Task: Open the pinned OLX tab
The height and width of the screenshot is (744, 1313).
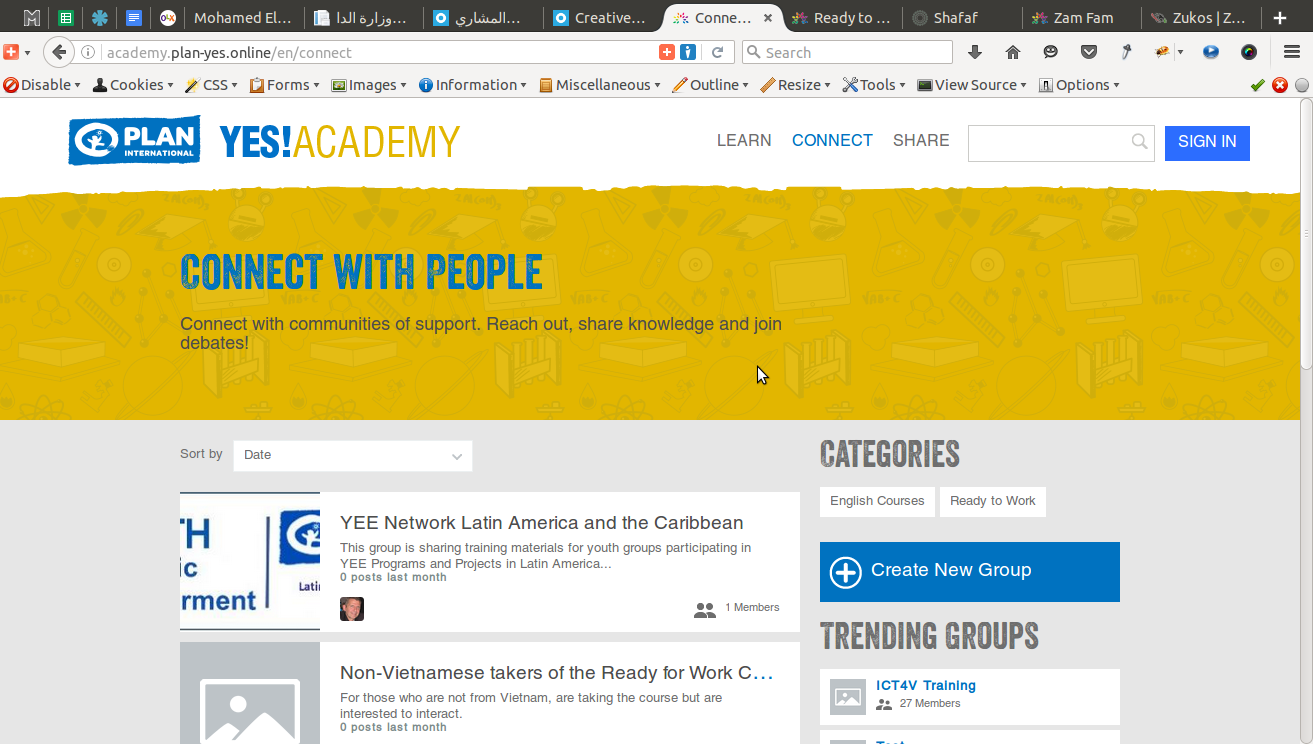Action: click(x=167, y=18)
